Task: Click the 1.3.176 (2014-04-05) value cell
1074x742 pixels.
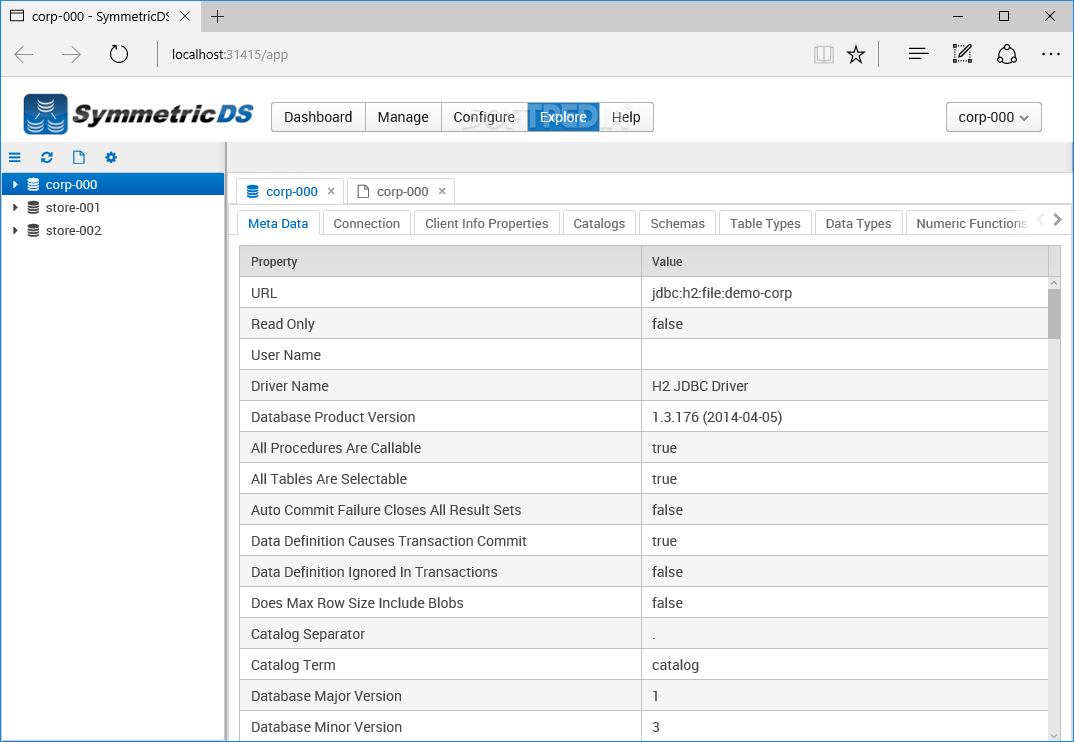Action: [x=845, y=417]
